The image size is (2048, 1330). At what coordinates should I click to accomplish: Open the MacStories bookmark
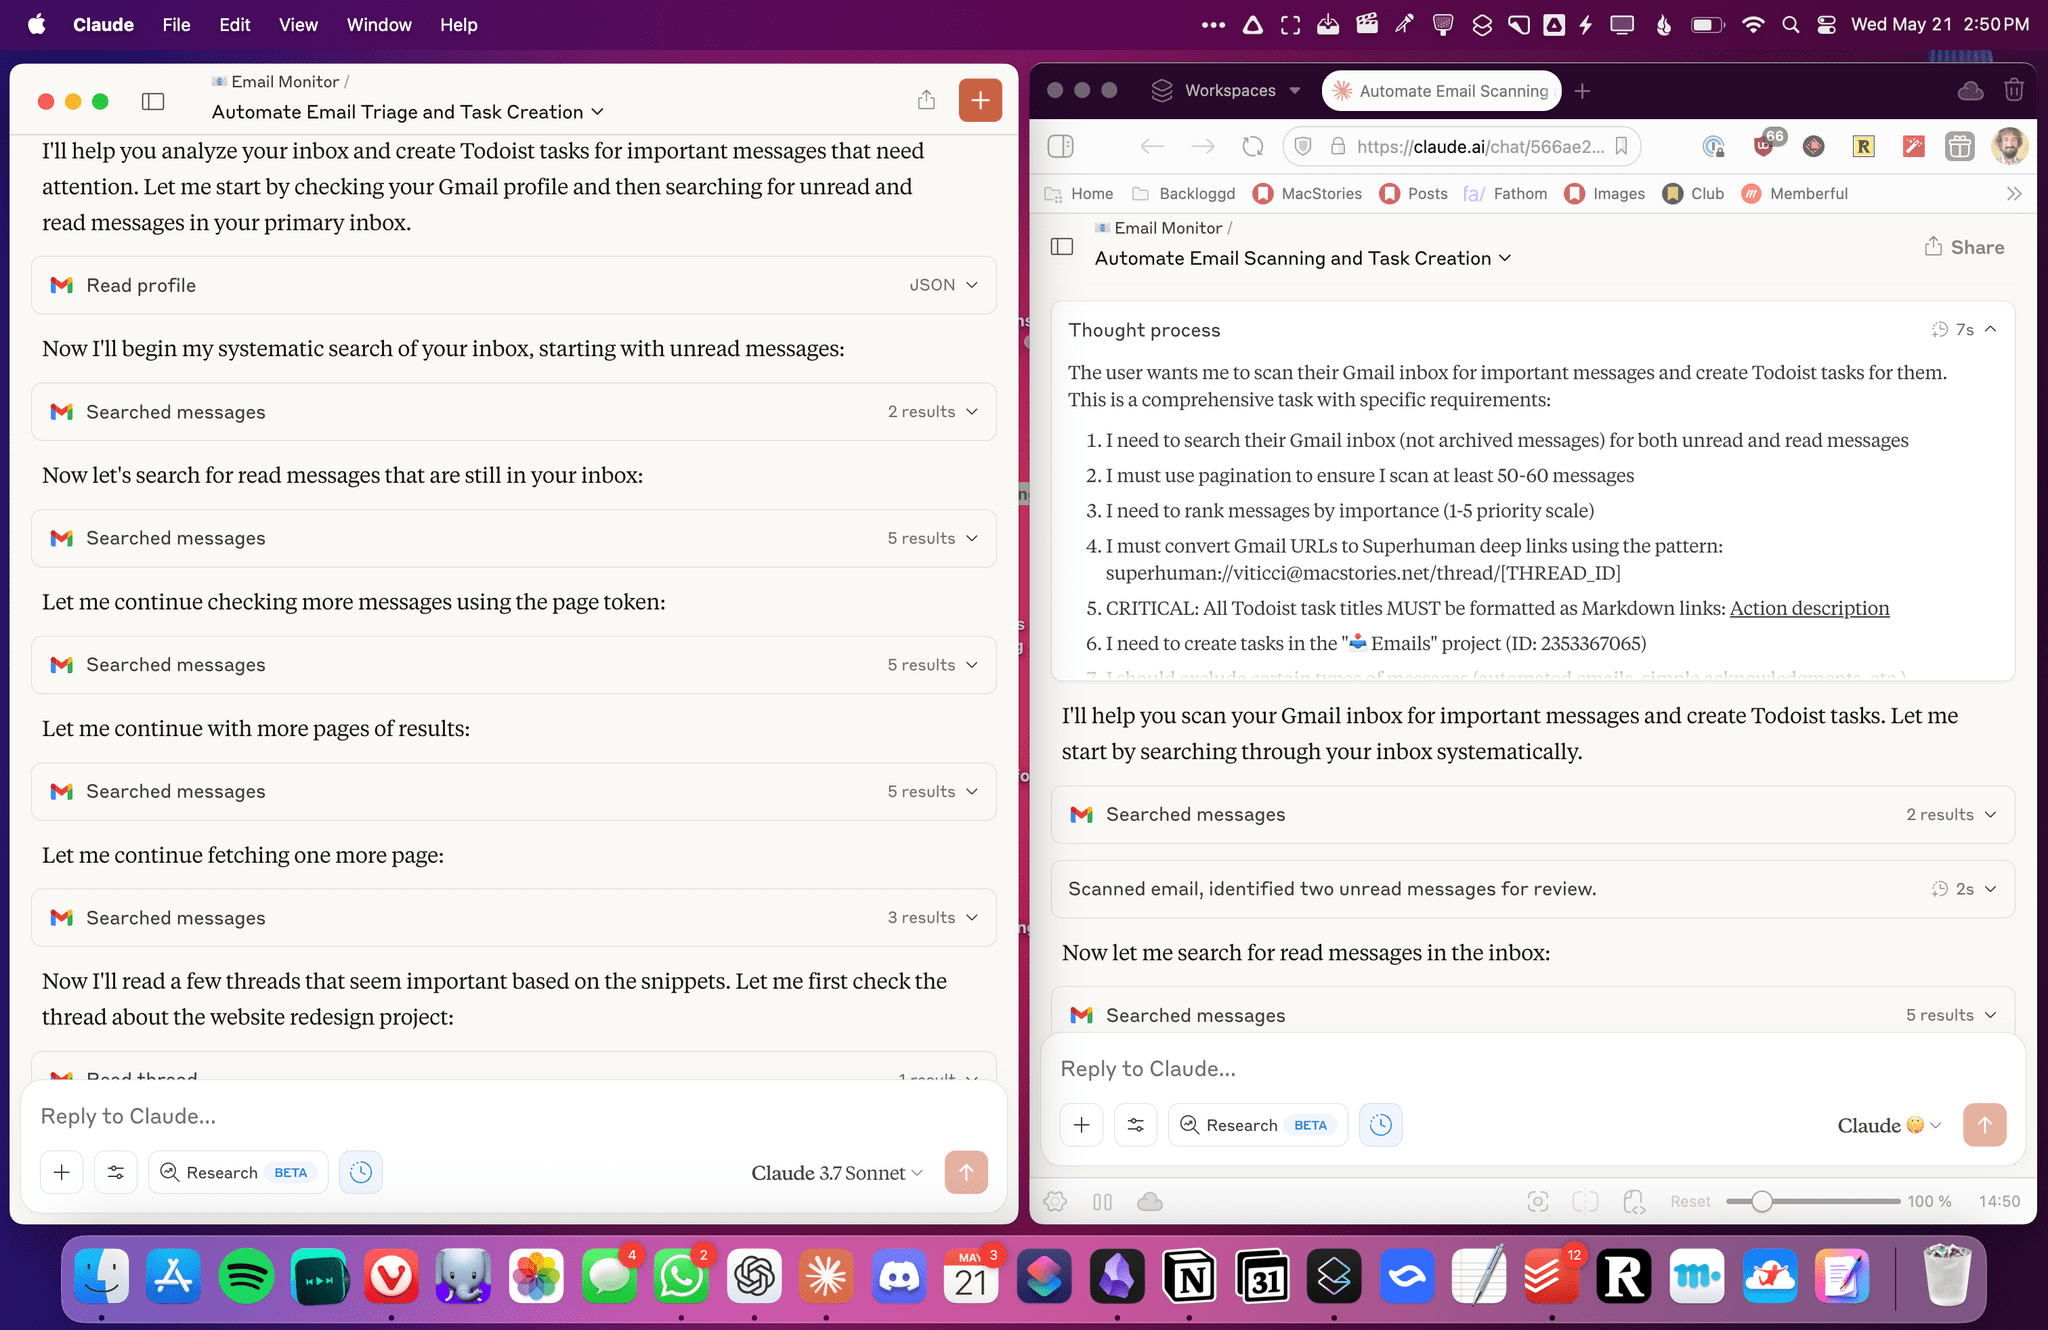[x=1308, y=193]
